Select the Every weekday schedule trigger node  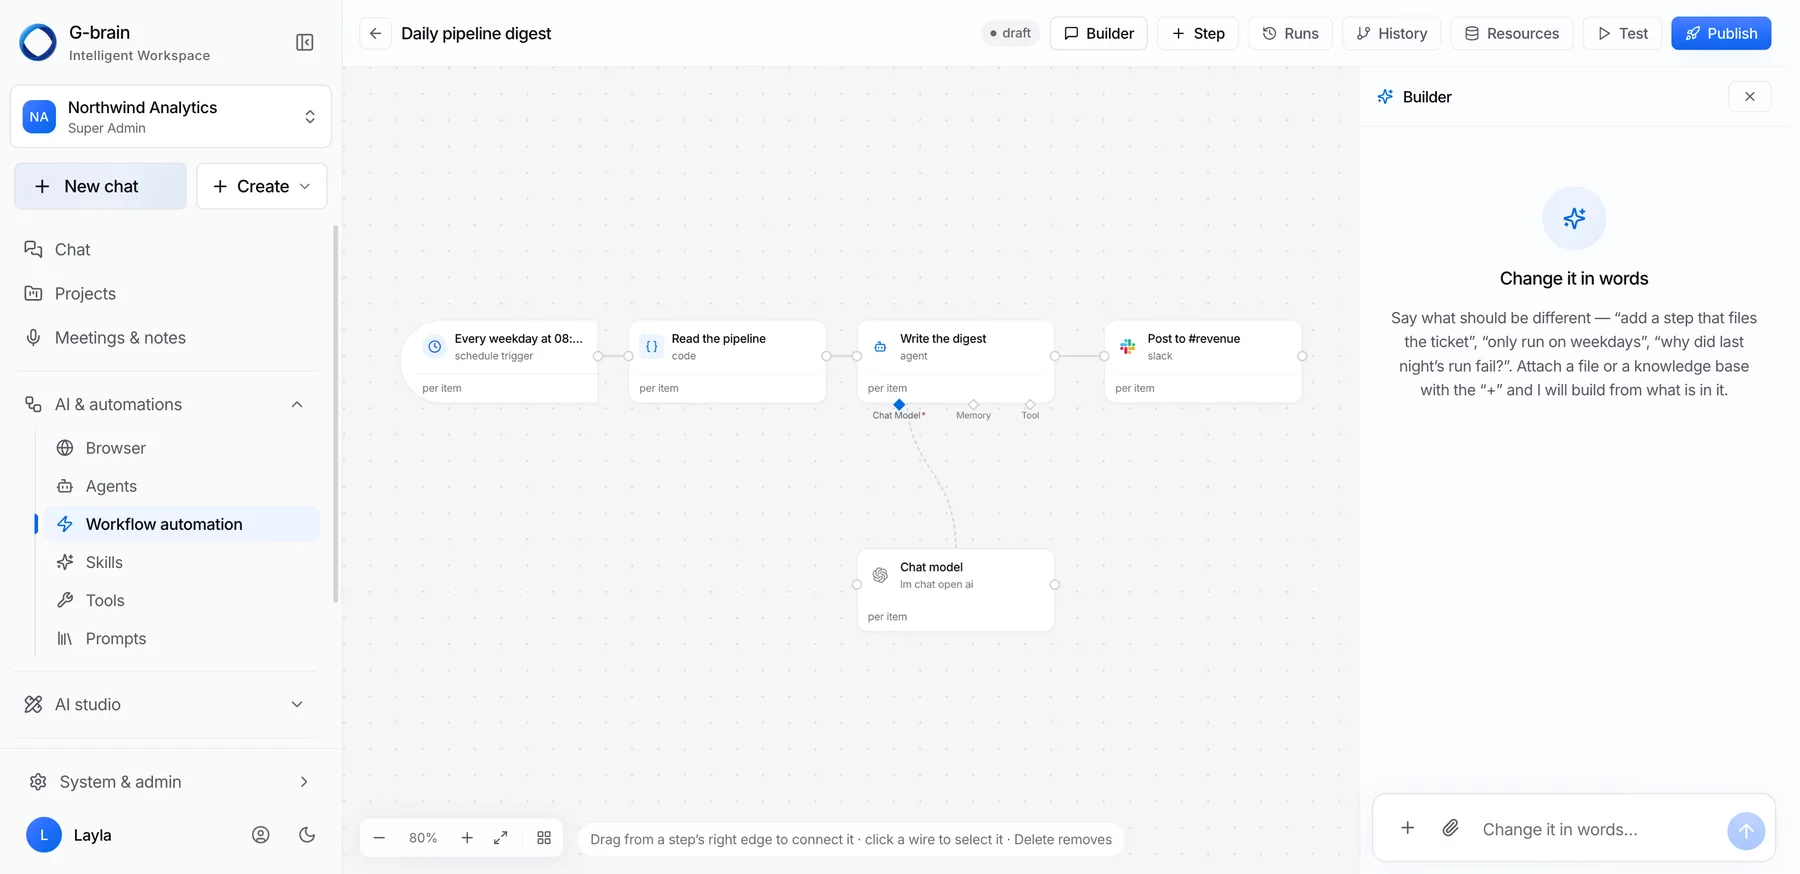(500, 361)
